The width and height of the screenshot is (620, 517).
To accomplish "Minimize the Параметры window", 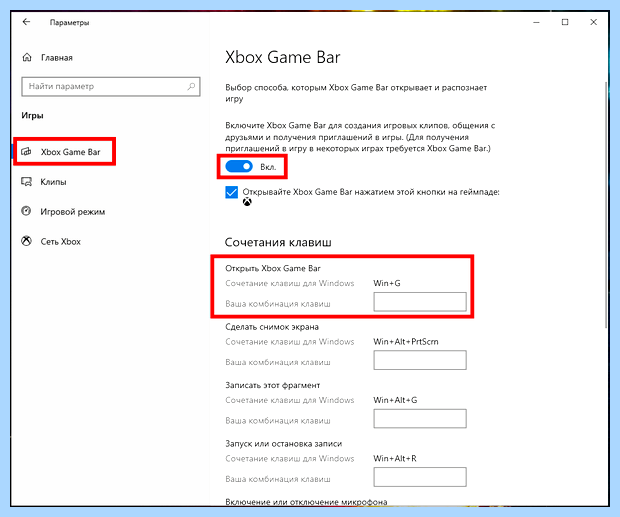I will point(536,22).
